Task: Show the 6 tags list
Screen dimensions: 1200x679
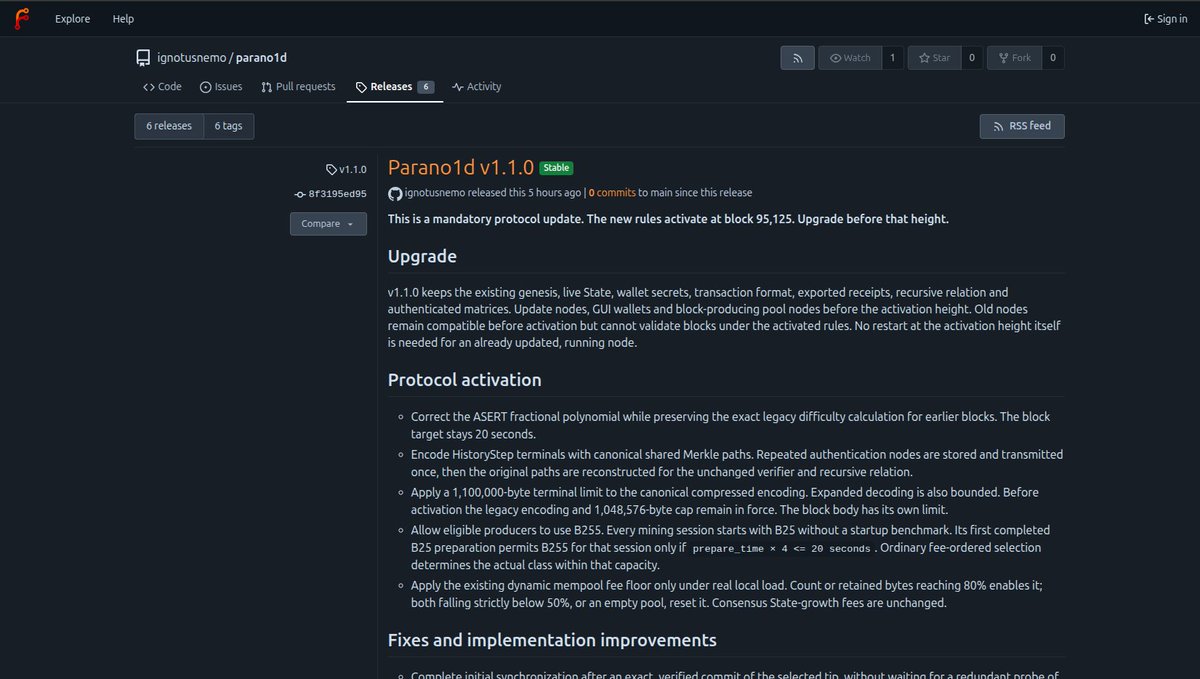Action: click(228, 126)
